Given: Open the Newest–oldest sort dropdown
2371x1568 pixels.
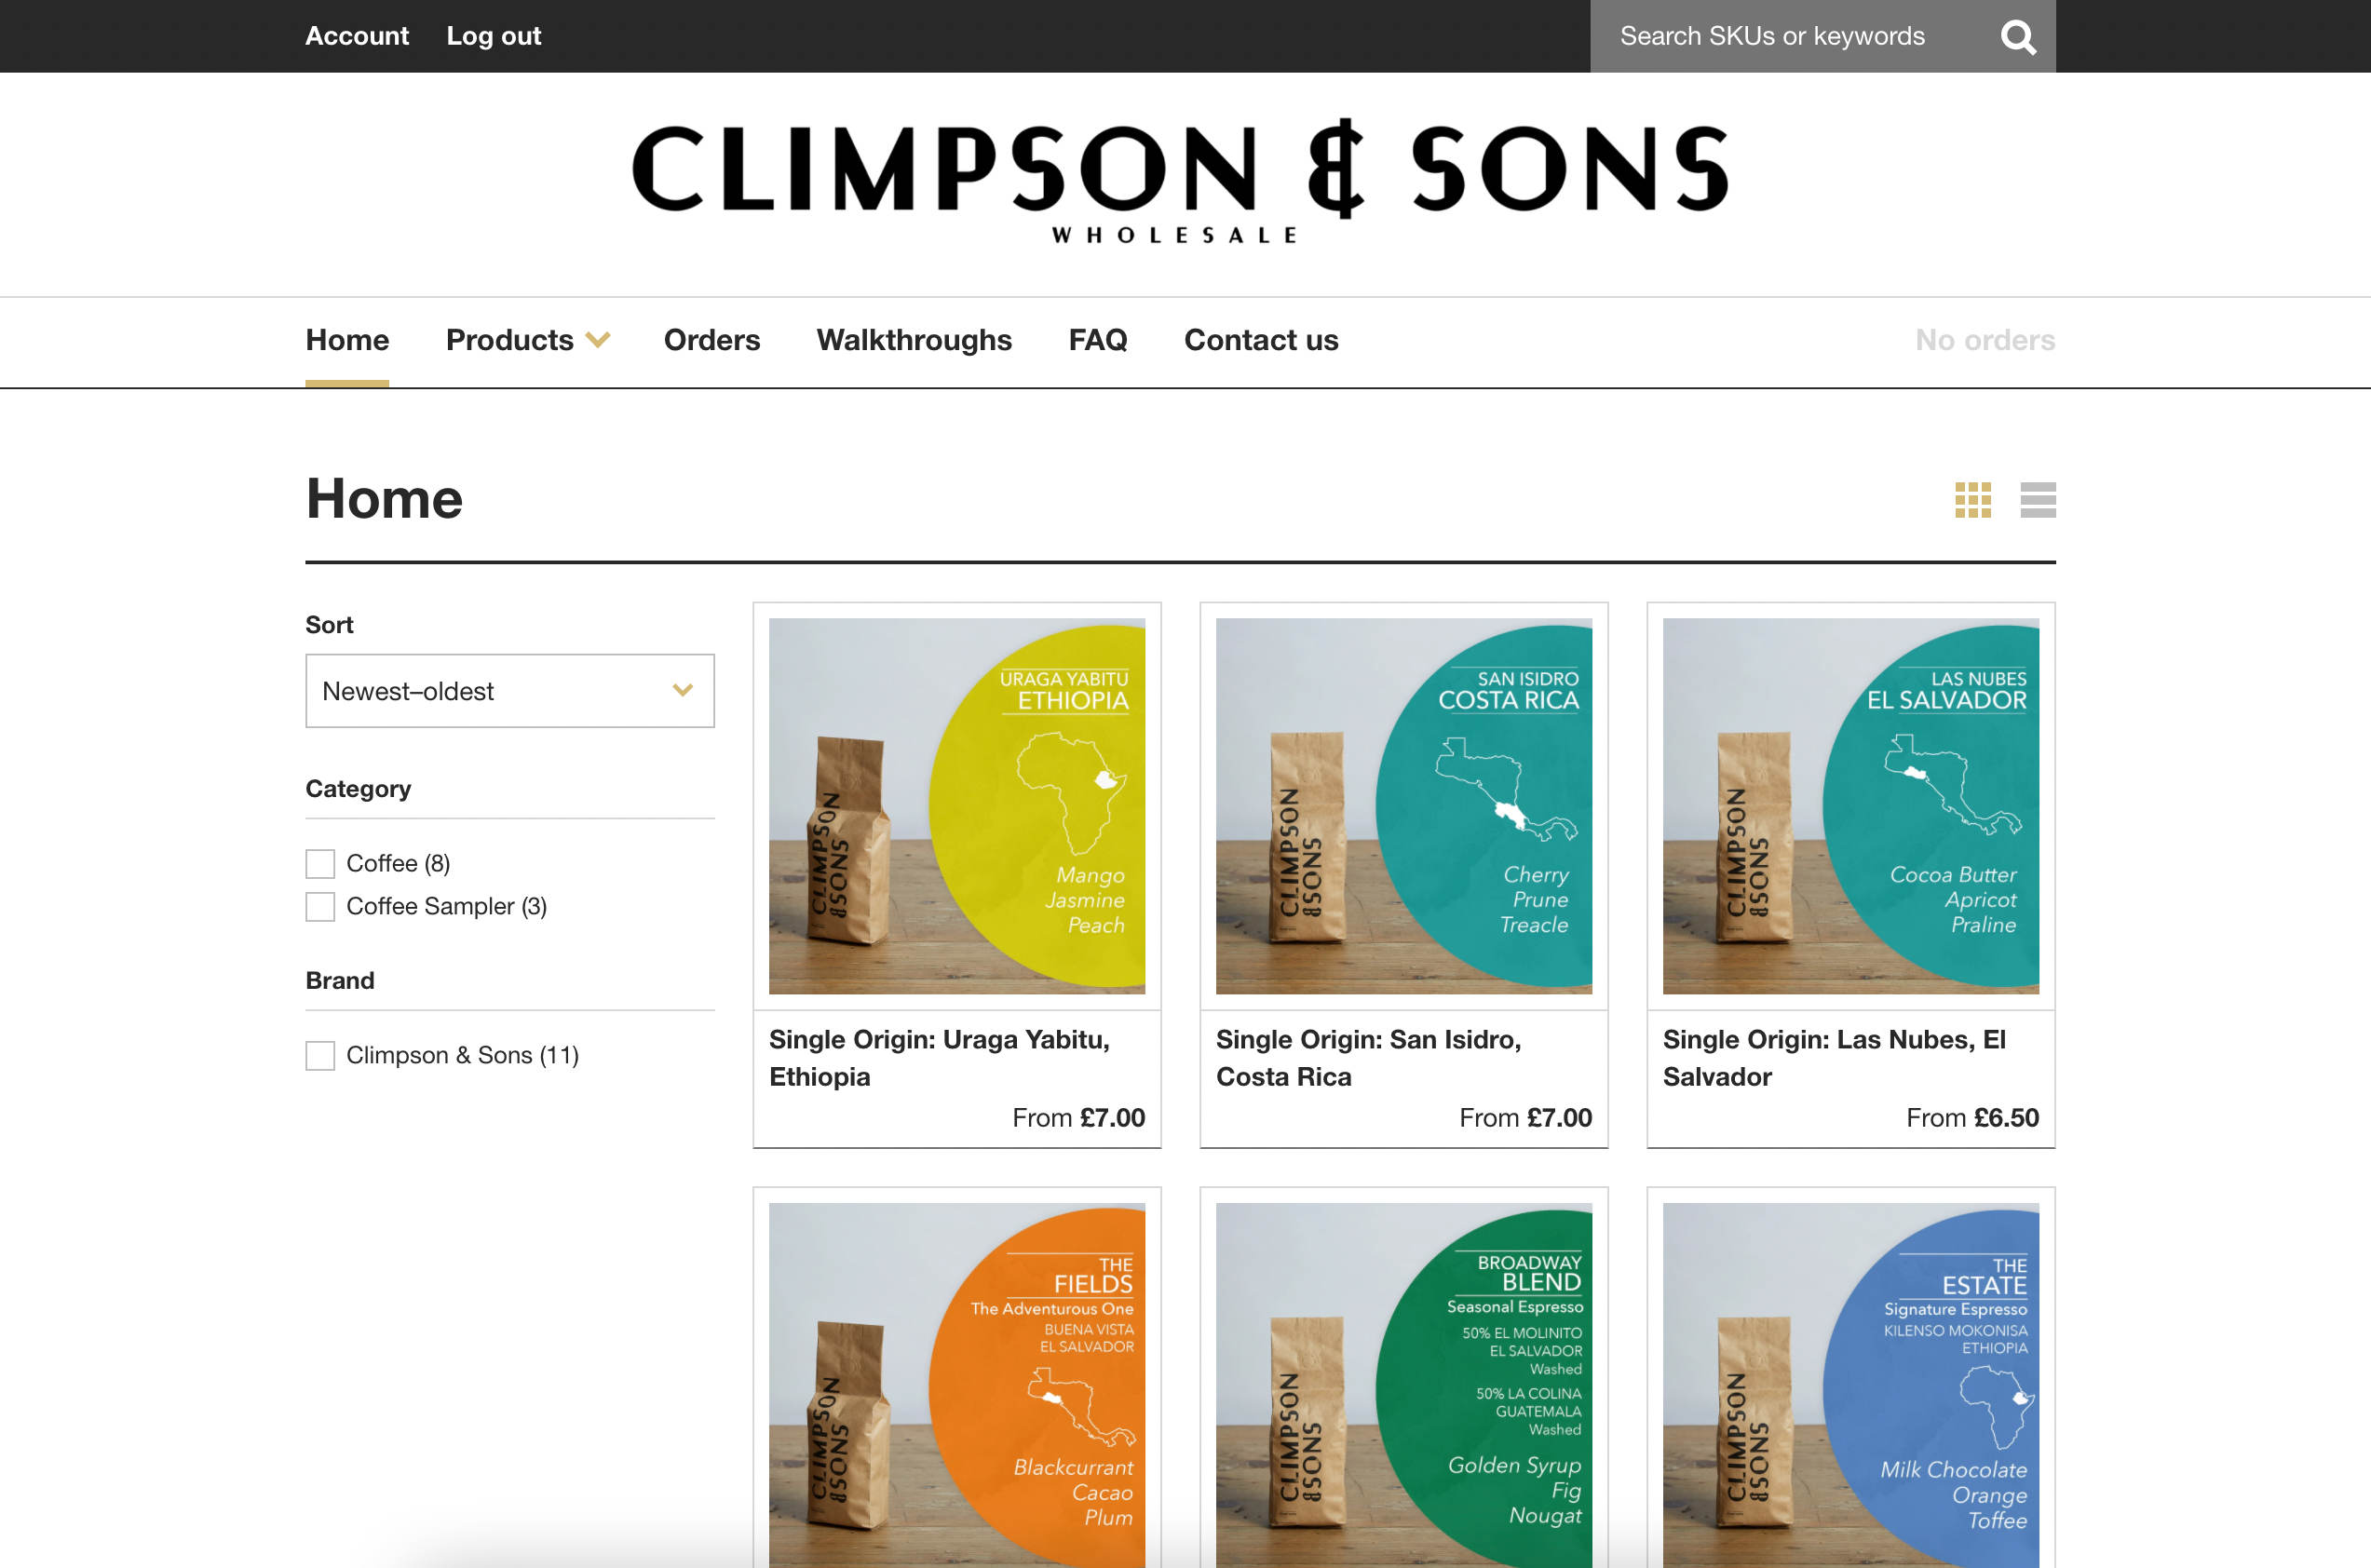Looking at the screenshot, I should click(510, 691).
